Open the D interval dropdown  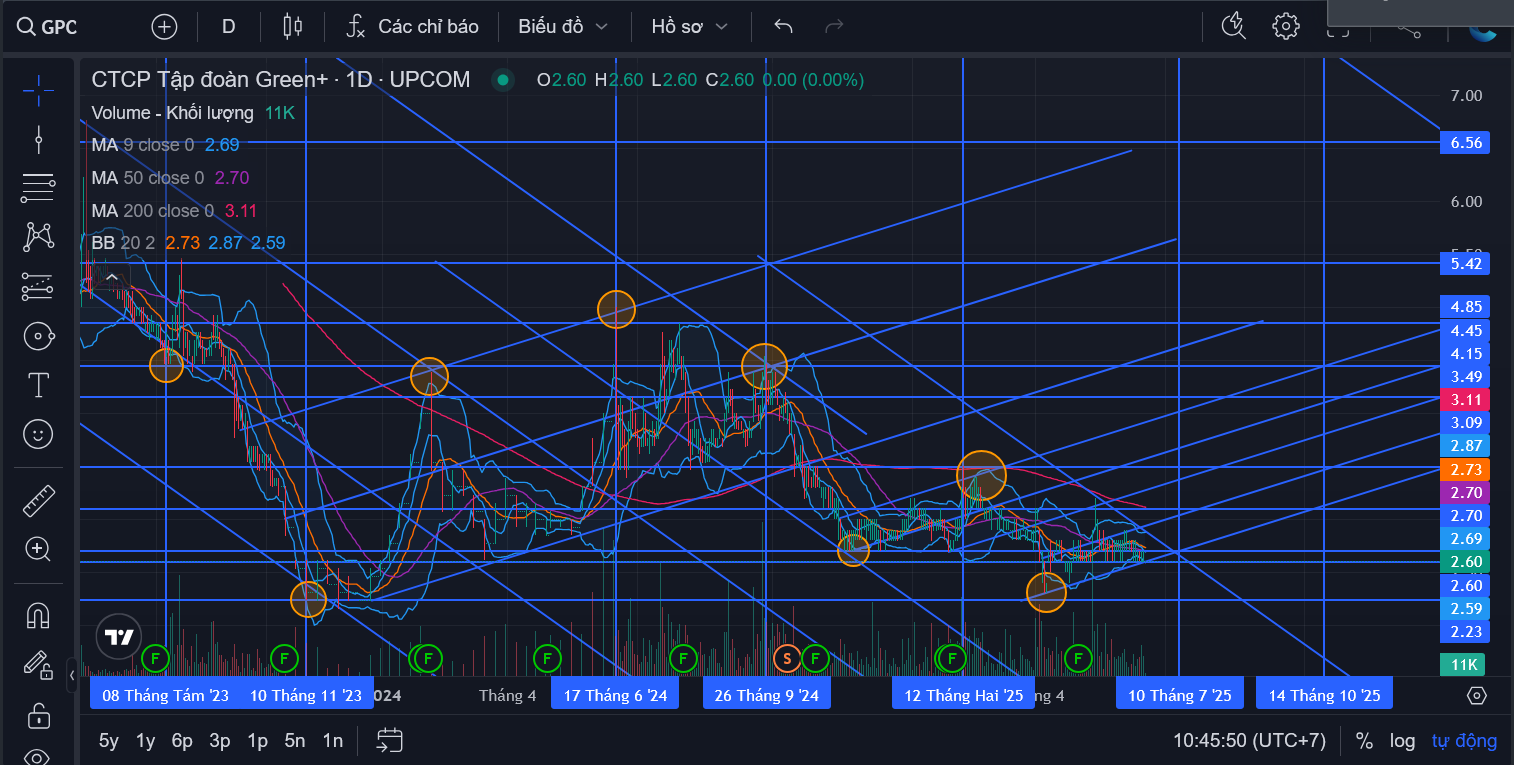click(228, 27)
